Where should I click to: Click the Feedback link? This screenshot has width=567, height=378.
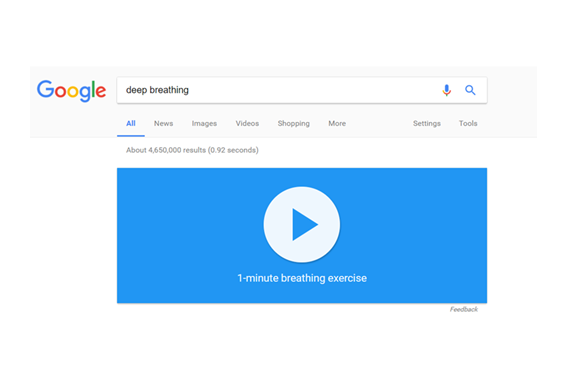click(x=464, y=309)
